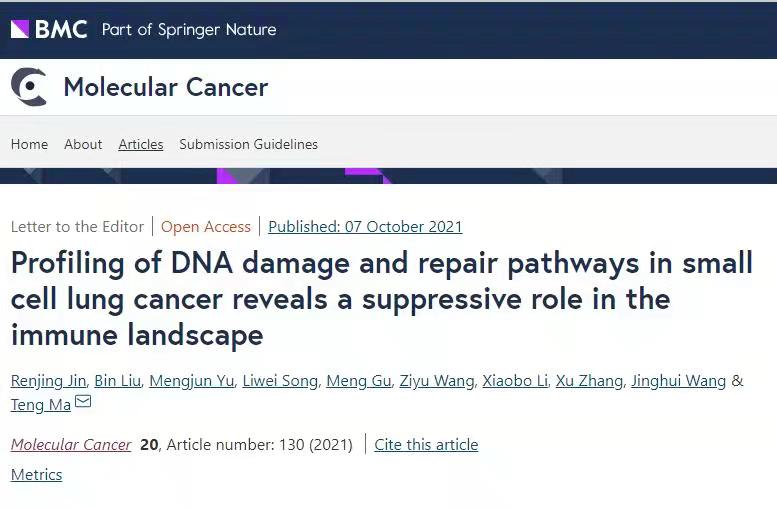Click the email envelope icon beside Teng Ma
777x509 pixels.
click(x=83, y=401)
